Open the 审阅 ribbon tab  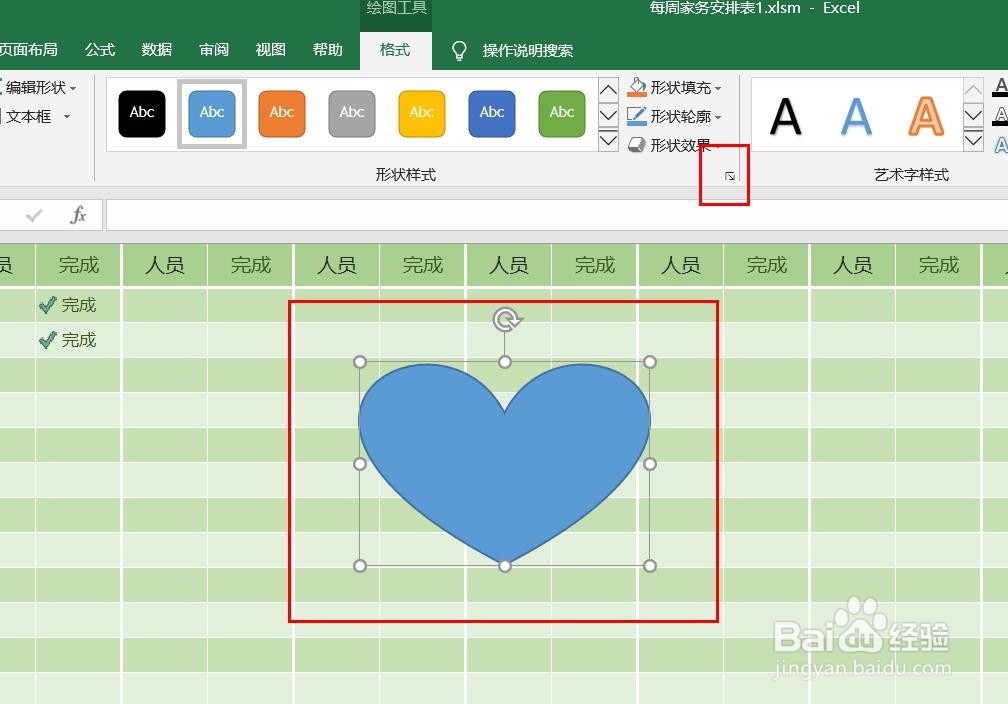(213, 50)
